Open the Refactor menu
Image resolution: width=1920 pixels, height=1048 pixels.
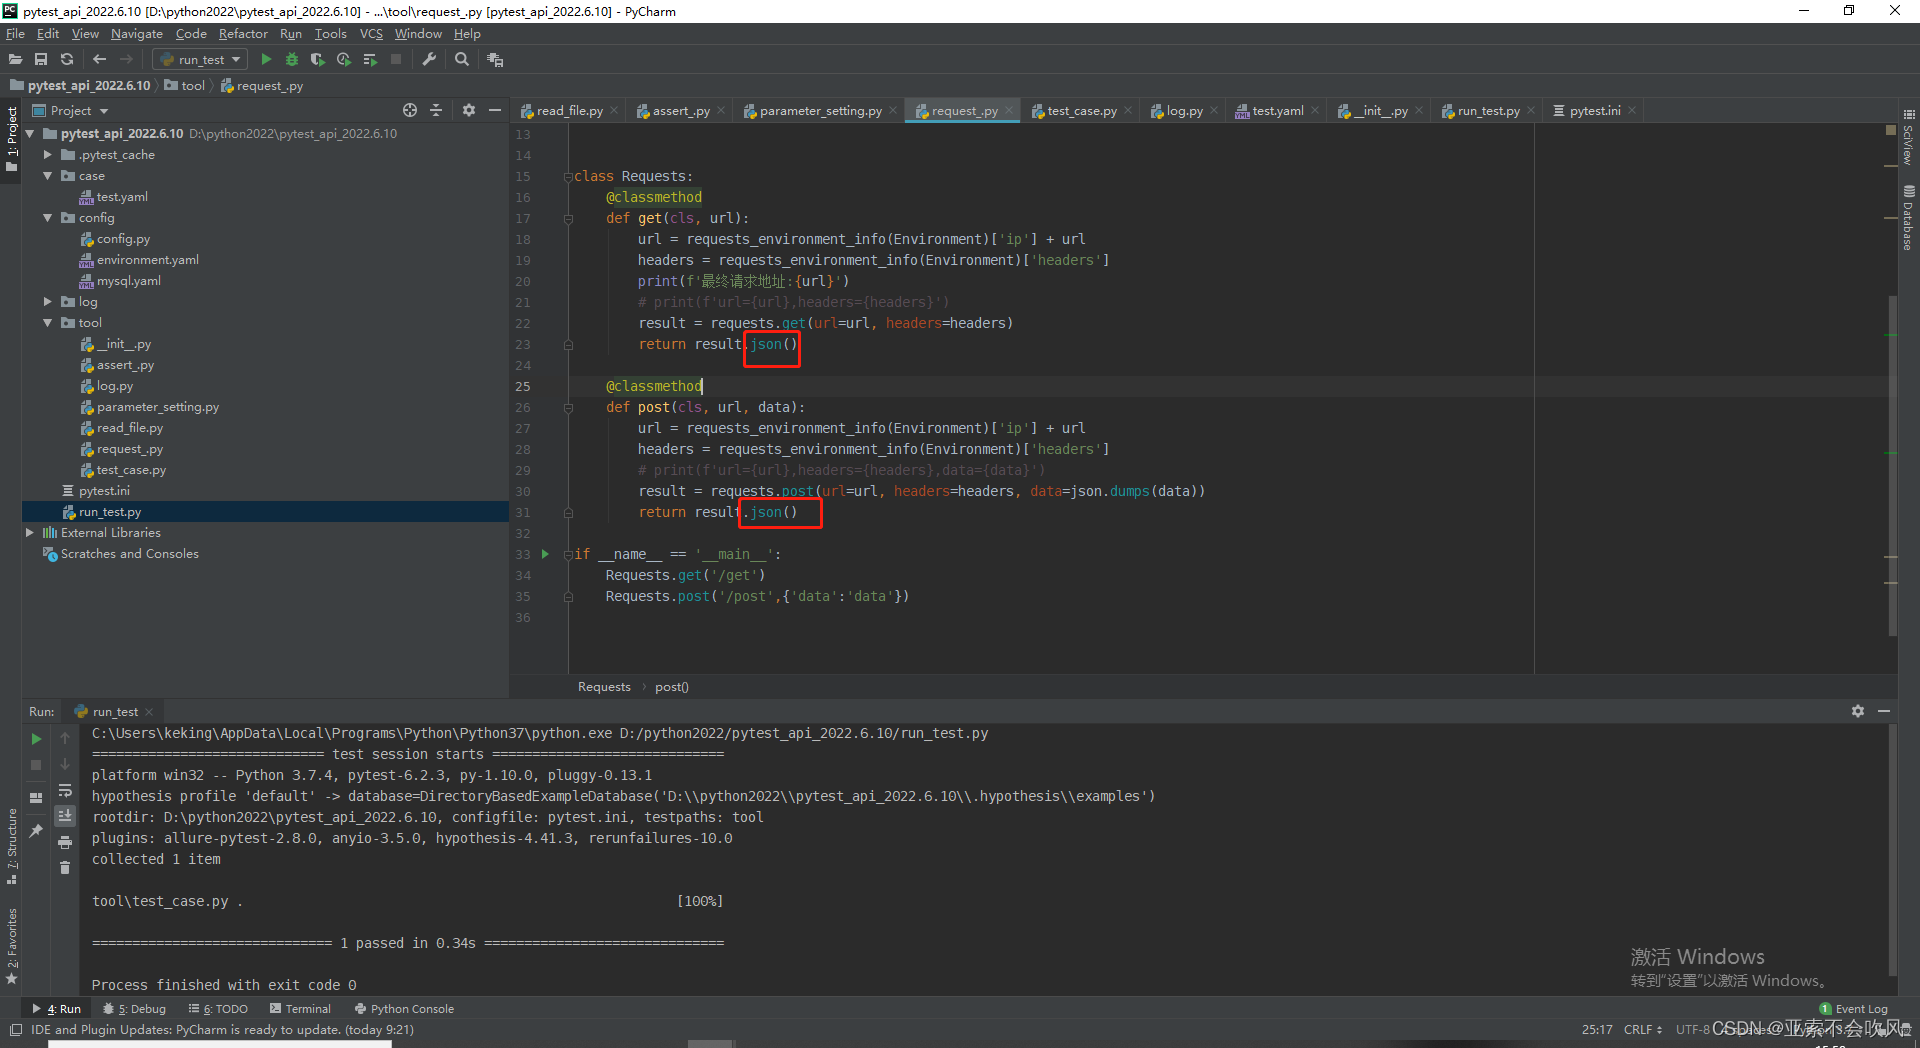click(243, 34)
